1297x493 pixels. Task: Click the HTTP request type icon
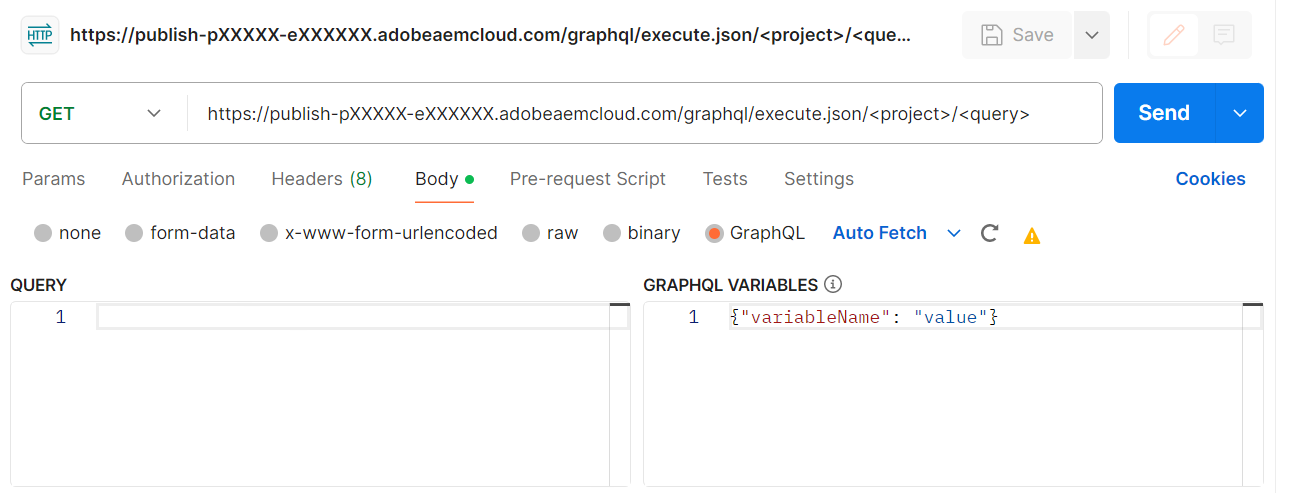point(40,35)
